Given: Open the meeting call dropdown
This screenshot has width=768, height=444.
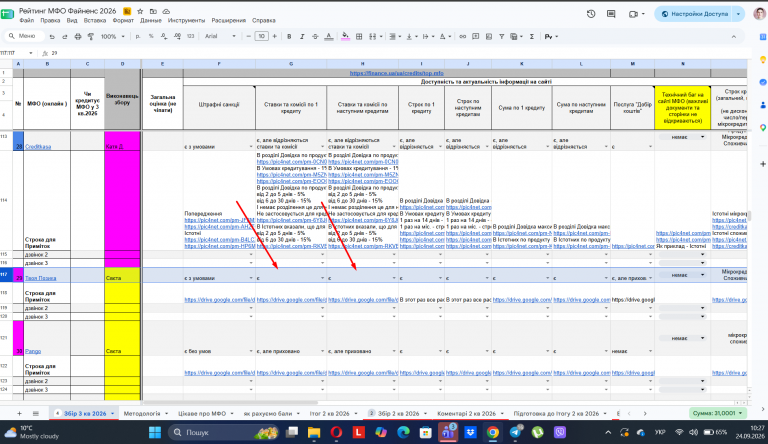Looking at the screenshot, I should point(643,14).
